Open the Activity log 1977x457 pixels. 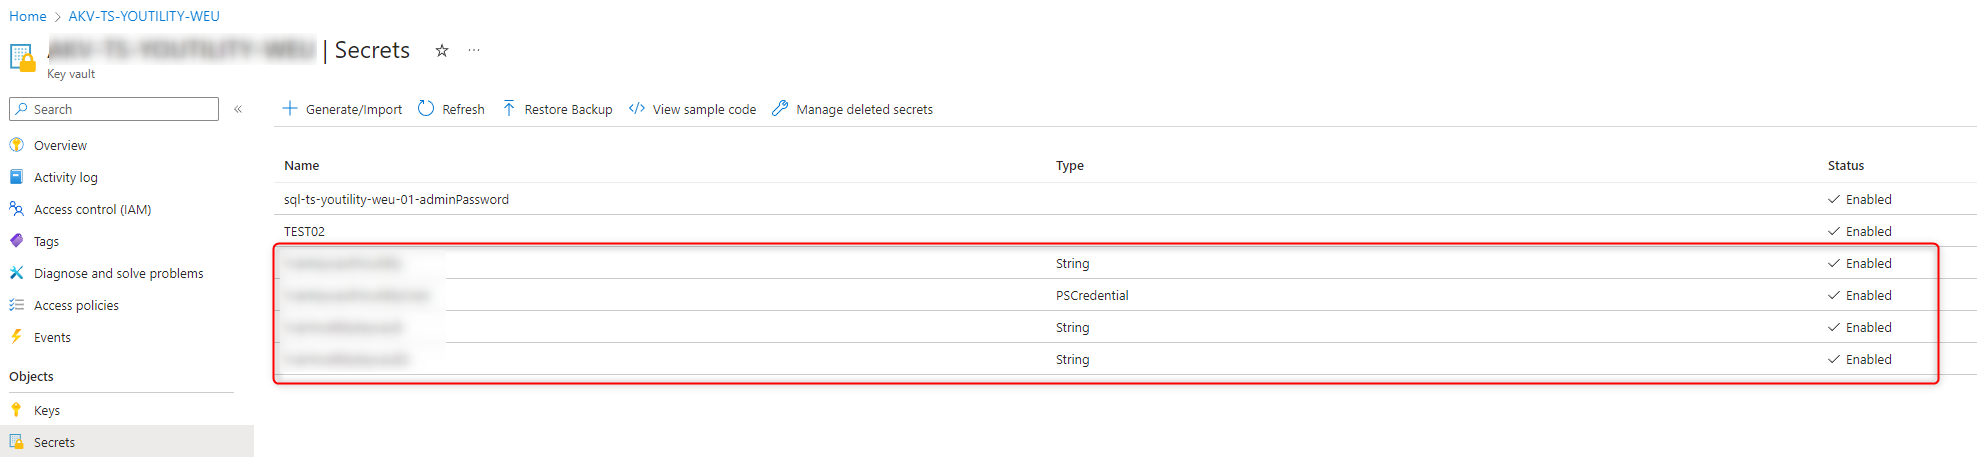(66, 178)
